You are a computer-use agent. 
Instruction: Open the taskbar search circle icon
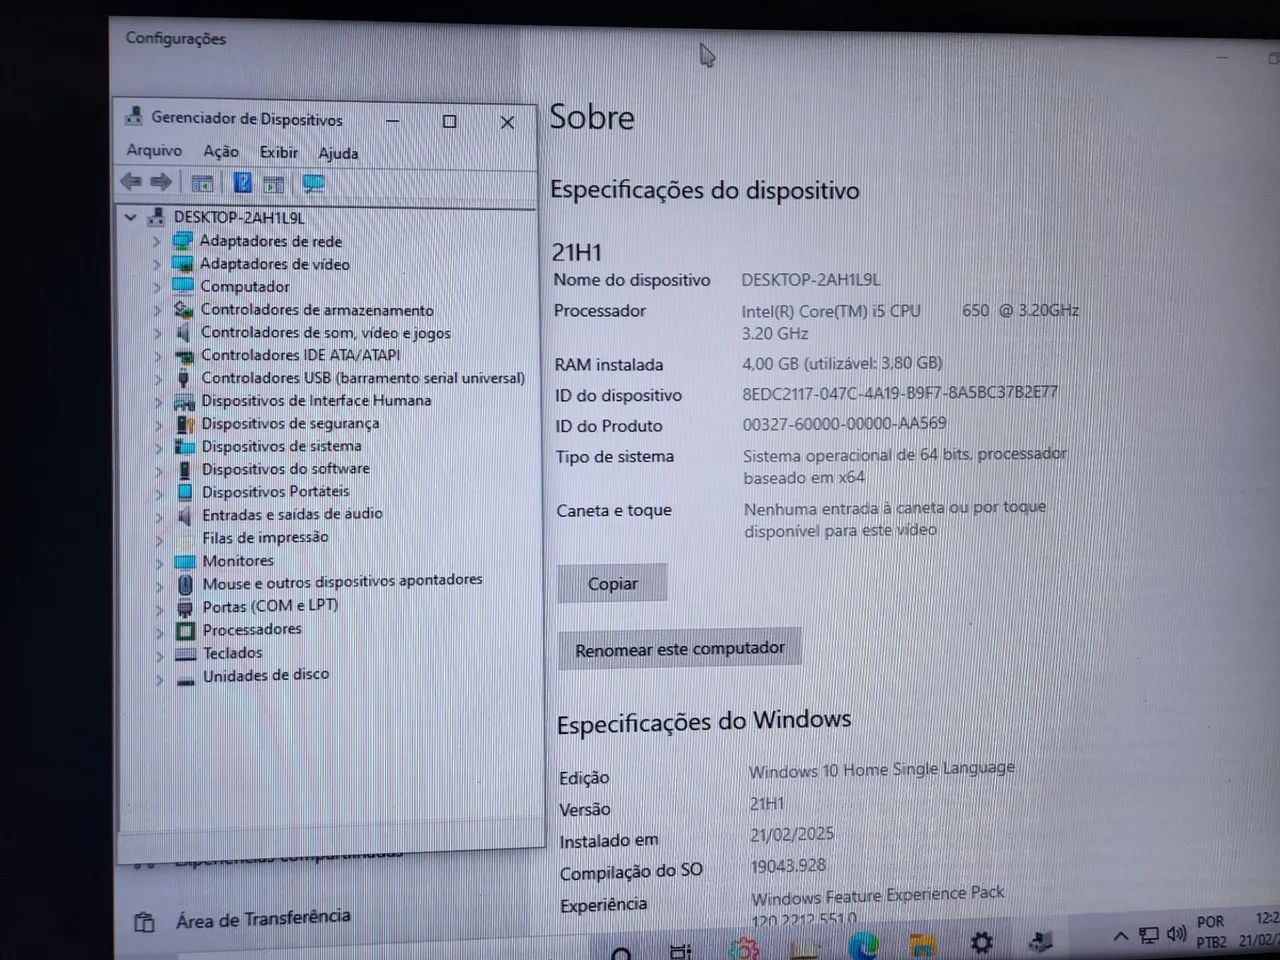[621, 952]
